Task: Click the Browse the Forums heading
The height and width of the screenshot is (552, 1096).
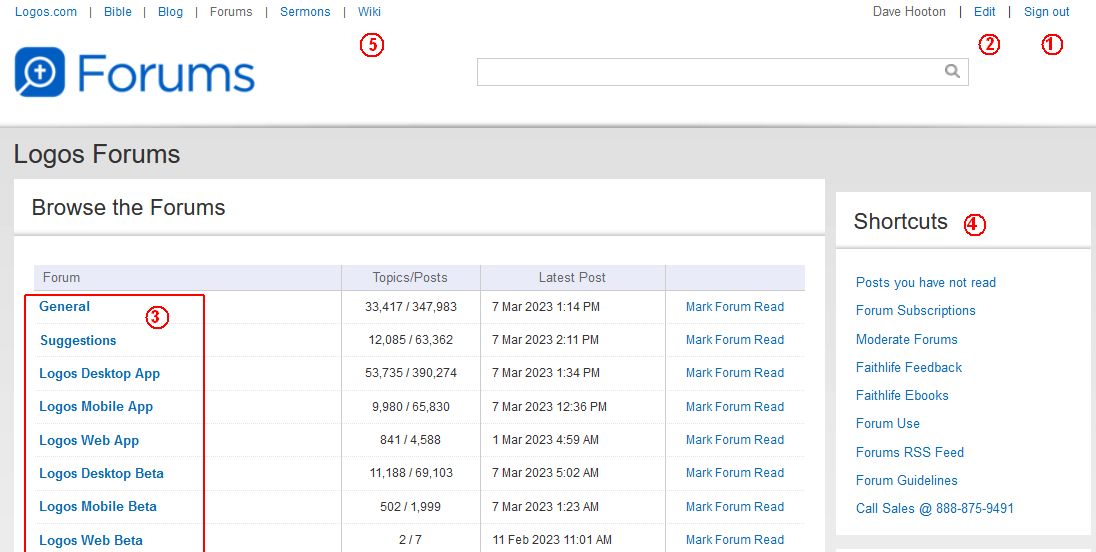Action: [x=129, y=208]
